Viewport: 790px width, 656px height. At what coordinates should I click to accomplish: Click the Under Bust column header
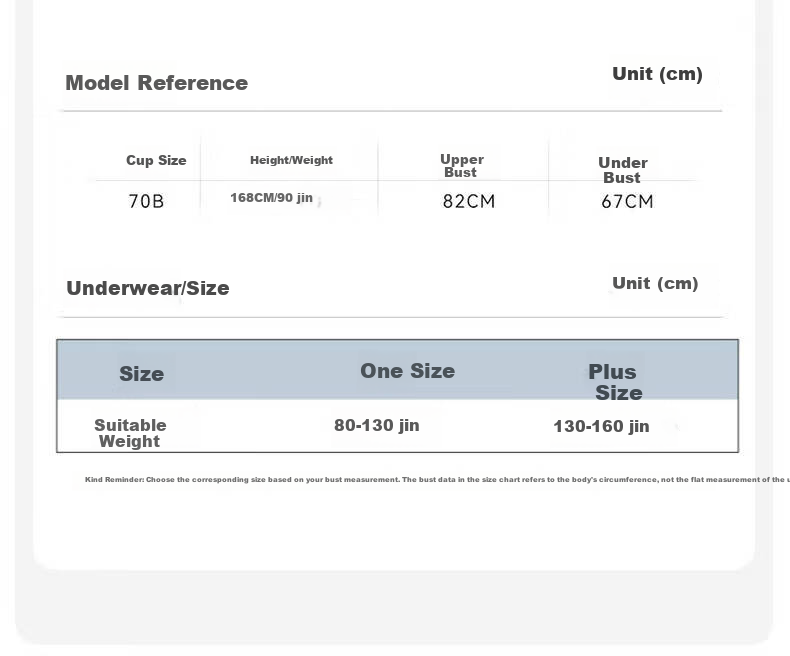point(623,170)
